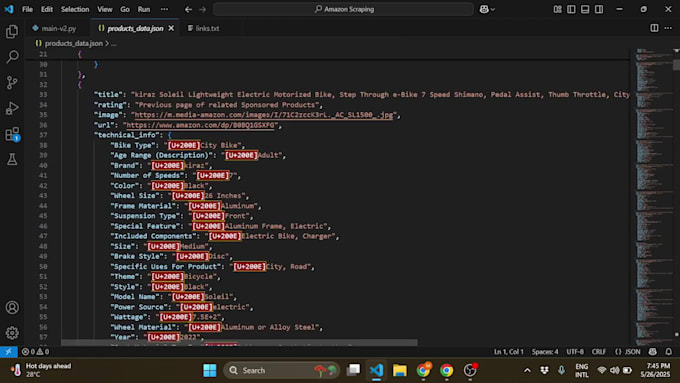
Task: Go back with the left arrow
Action: tap(188, 9)
